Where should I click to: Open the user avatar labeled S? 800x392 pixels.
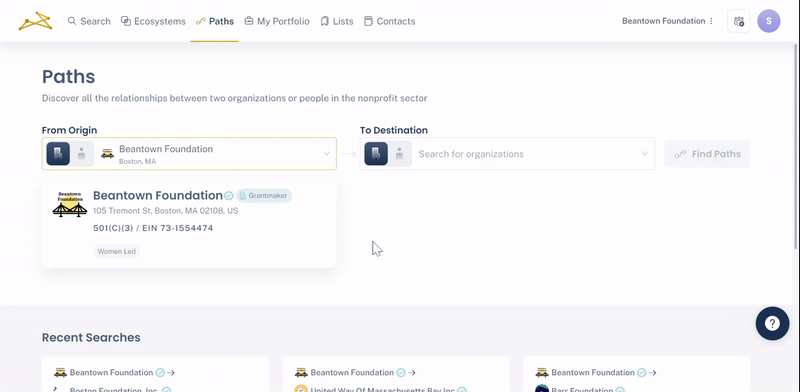[x=769, y=21]
